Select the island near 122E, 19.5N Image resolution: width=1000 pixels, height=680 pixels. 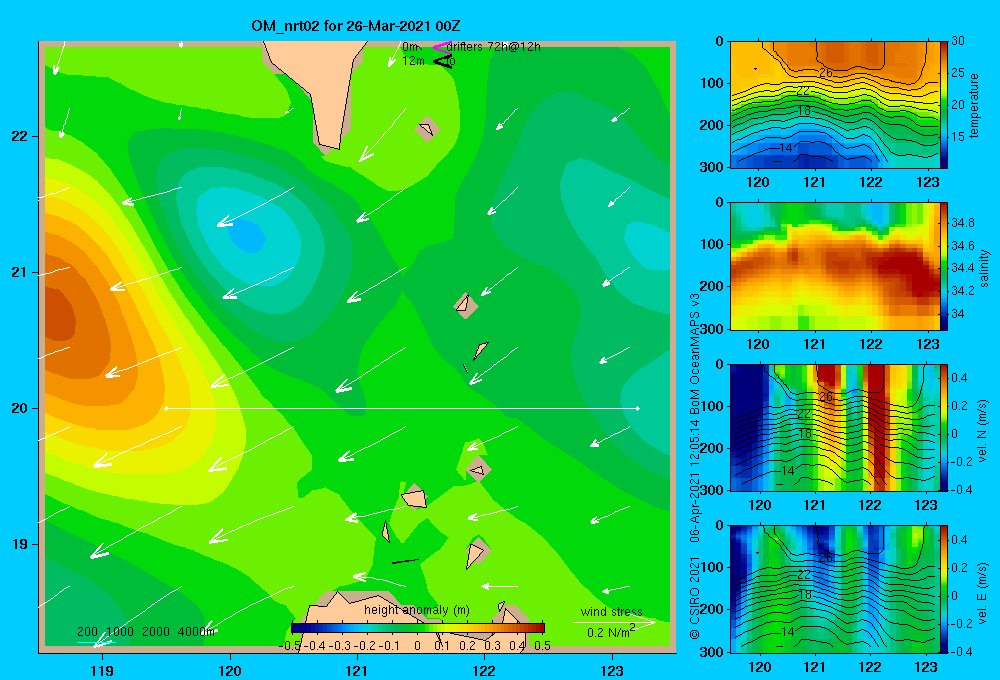pos(478,469)
